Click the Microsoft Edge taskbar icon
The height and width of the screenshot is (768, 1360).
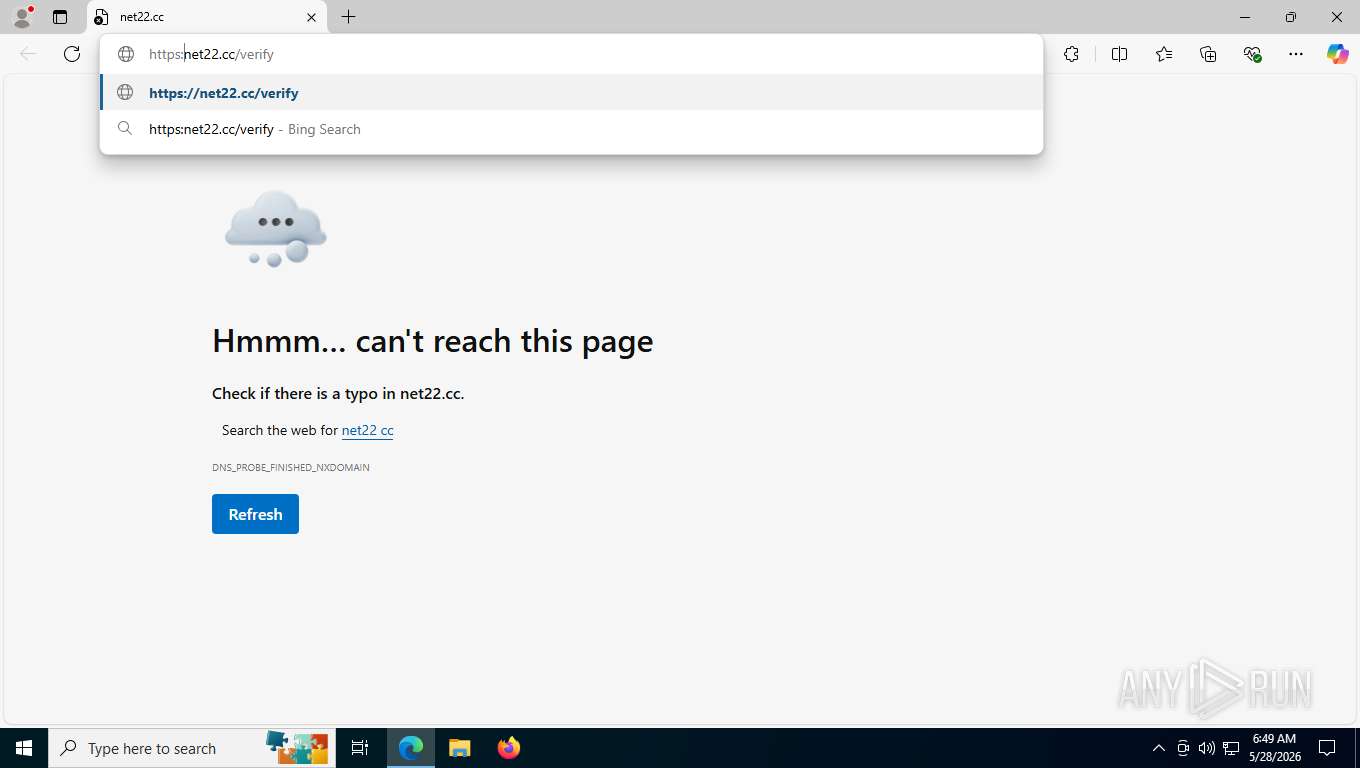[411, 748]
